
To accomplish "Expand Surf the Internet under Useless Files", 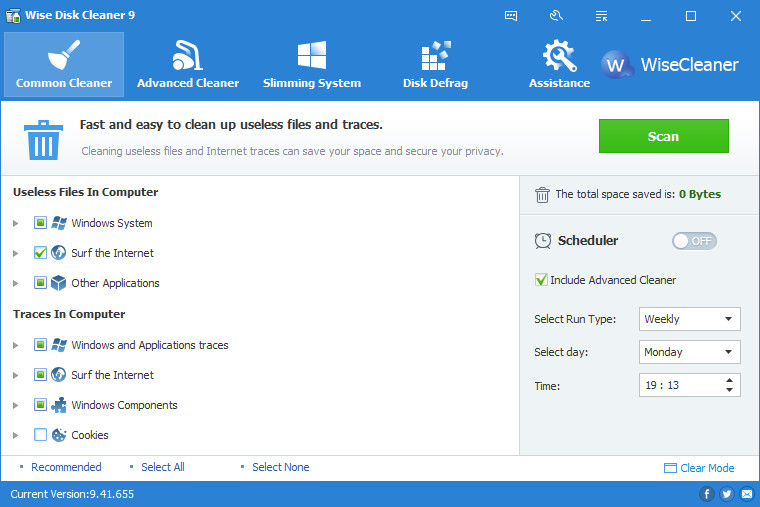I will (x=16, y=254).
